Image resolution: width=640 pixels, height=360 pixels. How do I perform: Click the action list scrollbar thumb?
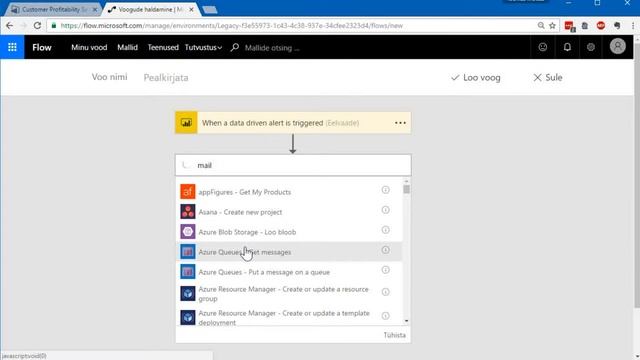coord(406,189)
